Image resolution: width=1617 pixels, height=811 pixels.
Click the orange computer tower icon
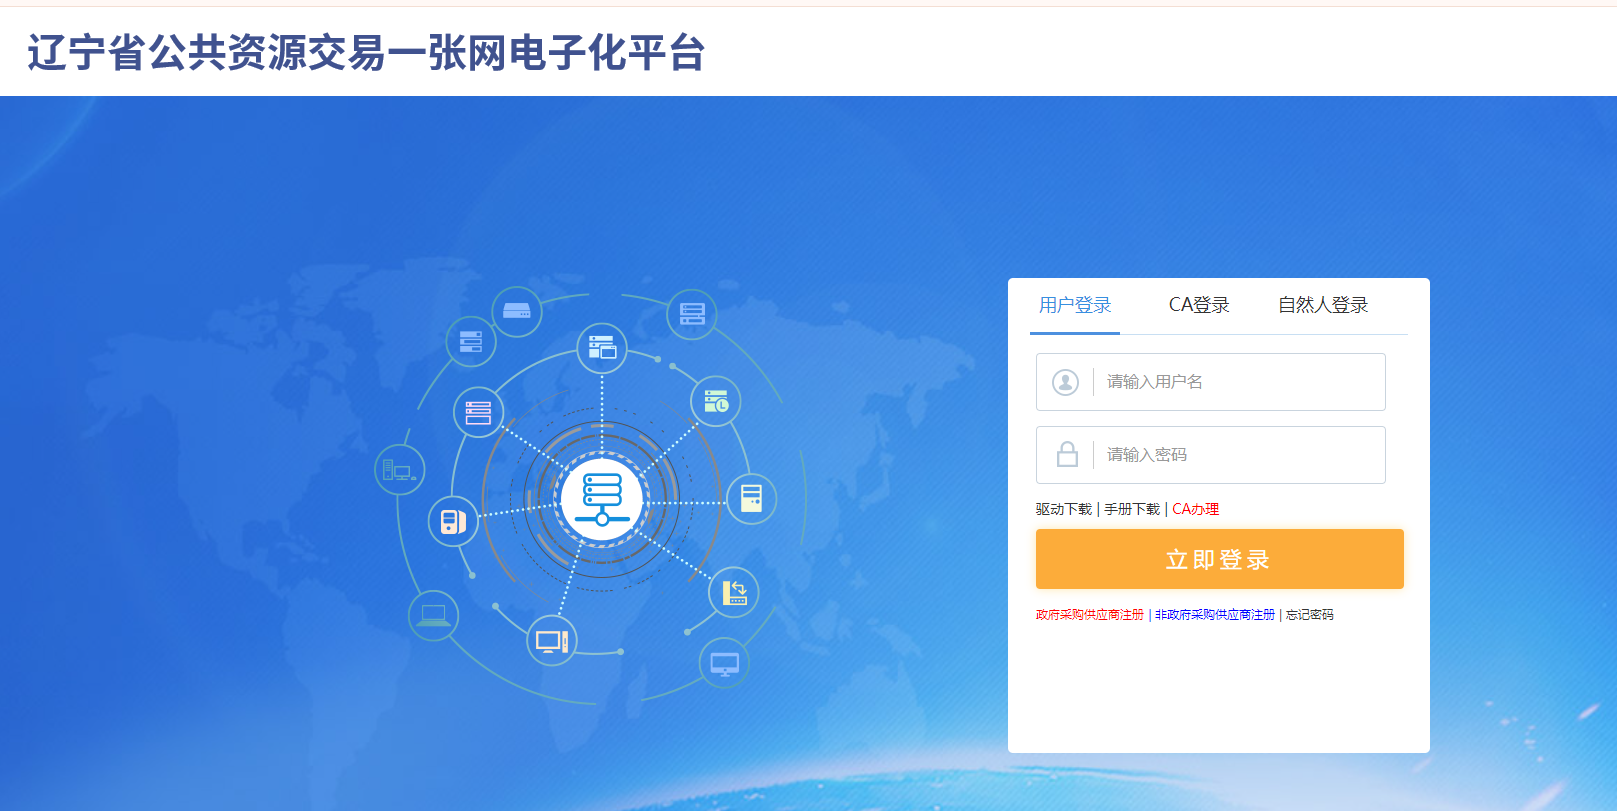(x=453, y=521)
